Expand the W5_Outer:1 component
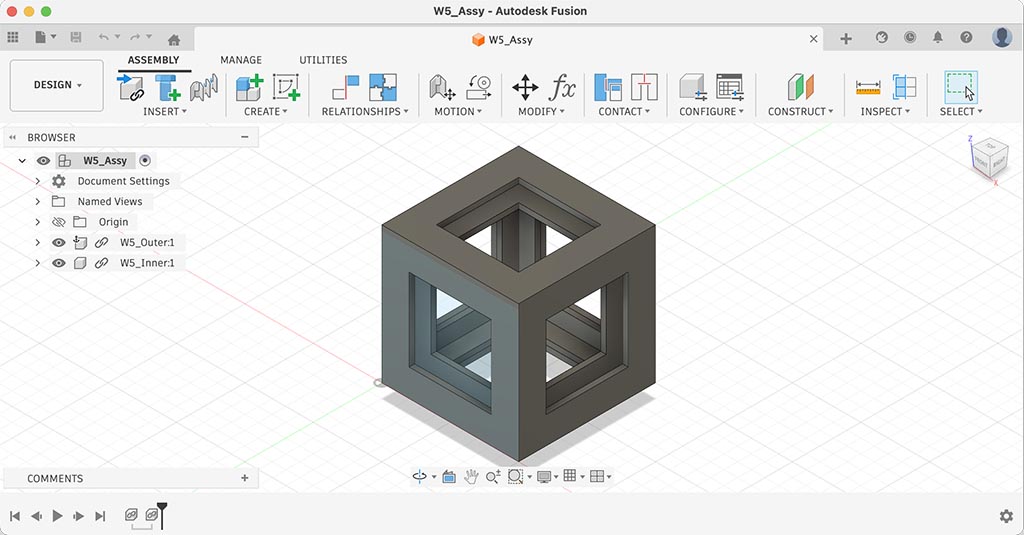Image resolution: width=1024 pixels, height=535 pixels. coord(37,242)
